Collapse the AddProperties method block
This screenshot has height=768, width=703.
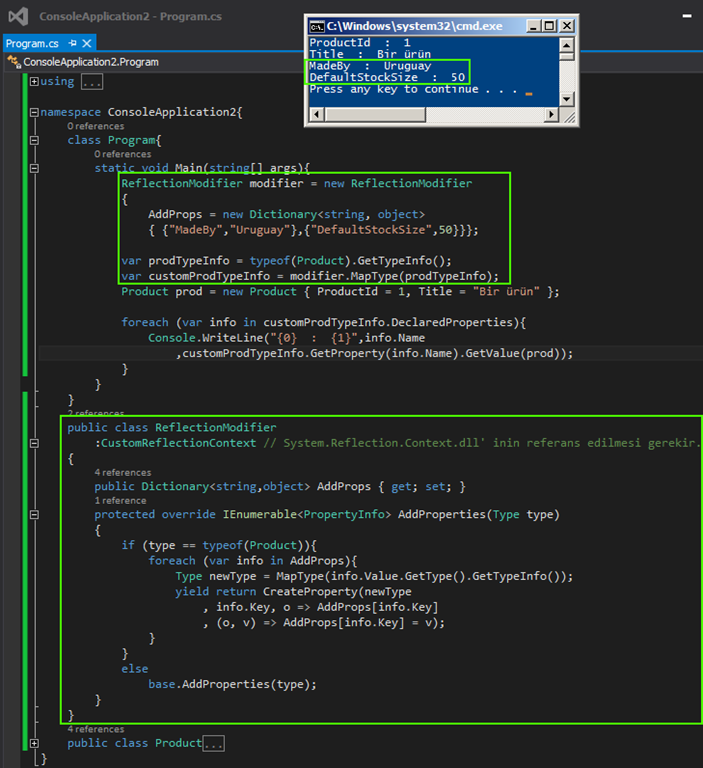point(35,515)
